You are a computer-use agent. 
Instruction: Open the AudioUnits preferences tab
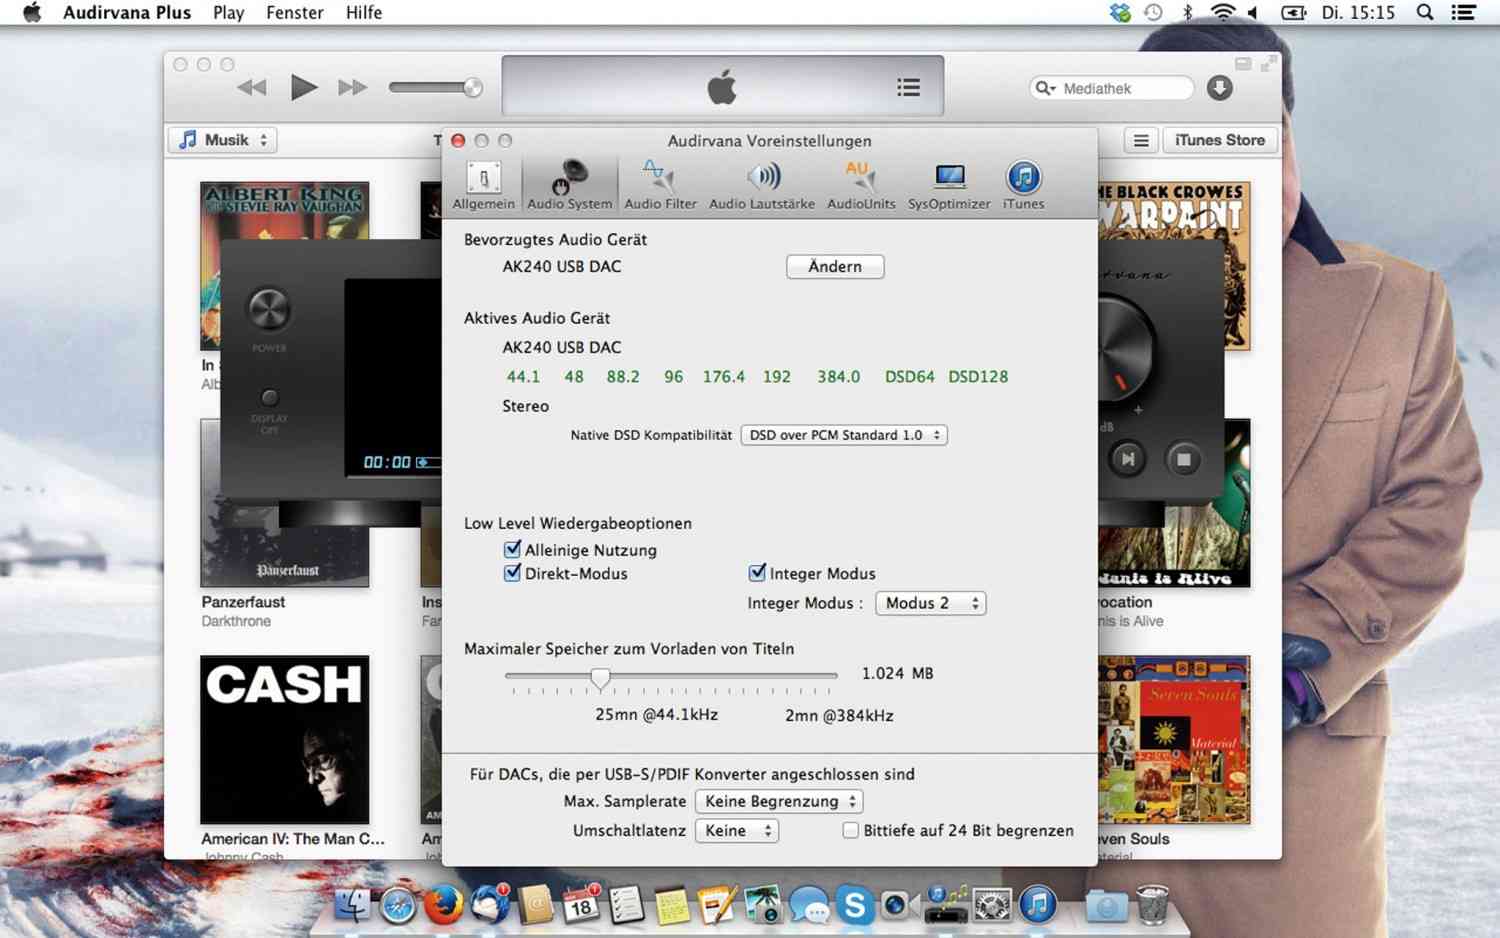click(861, 186)
